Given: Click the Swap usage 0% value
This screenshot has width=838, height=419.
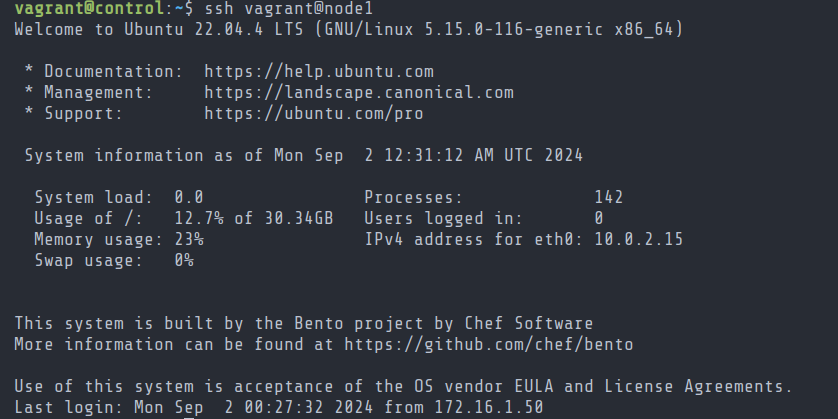Looking at the screenshot, I should [x=184, y=260].
